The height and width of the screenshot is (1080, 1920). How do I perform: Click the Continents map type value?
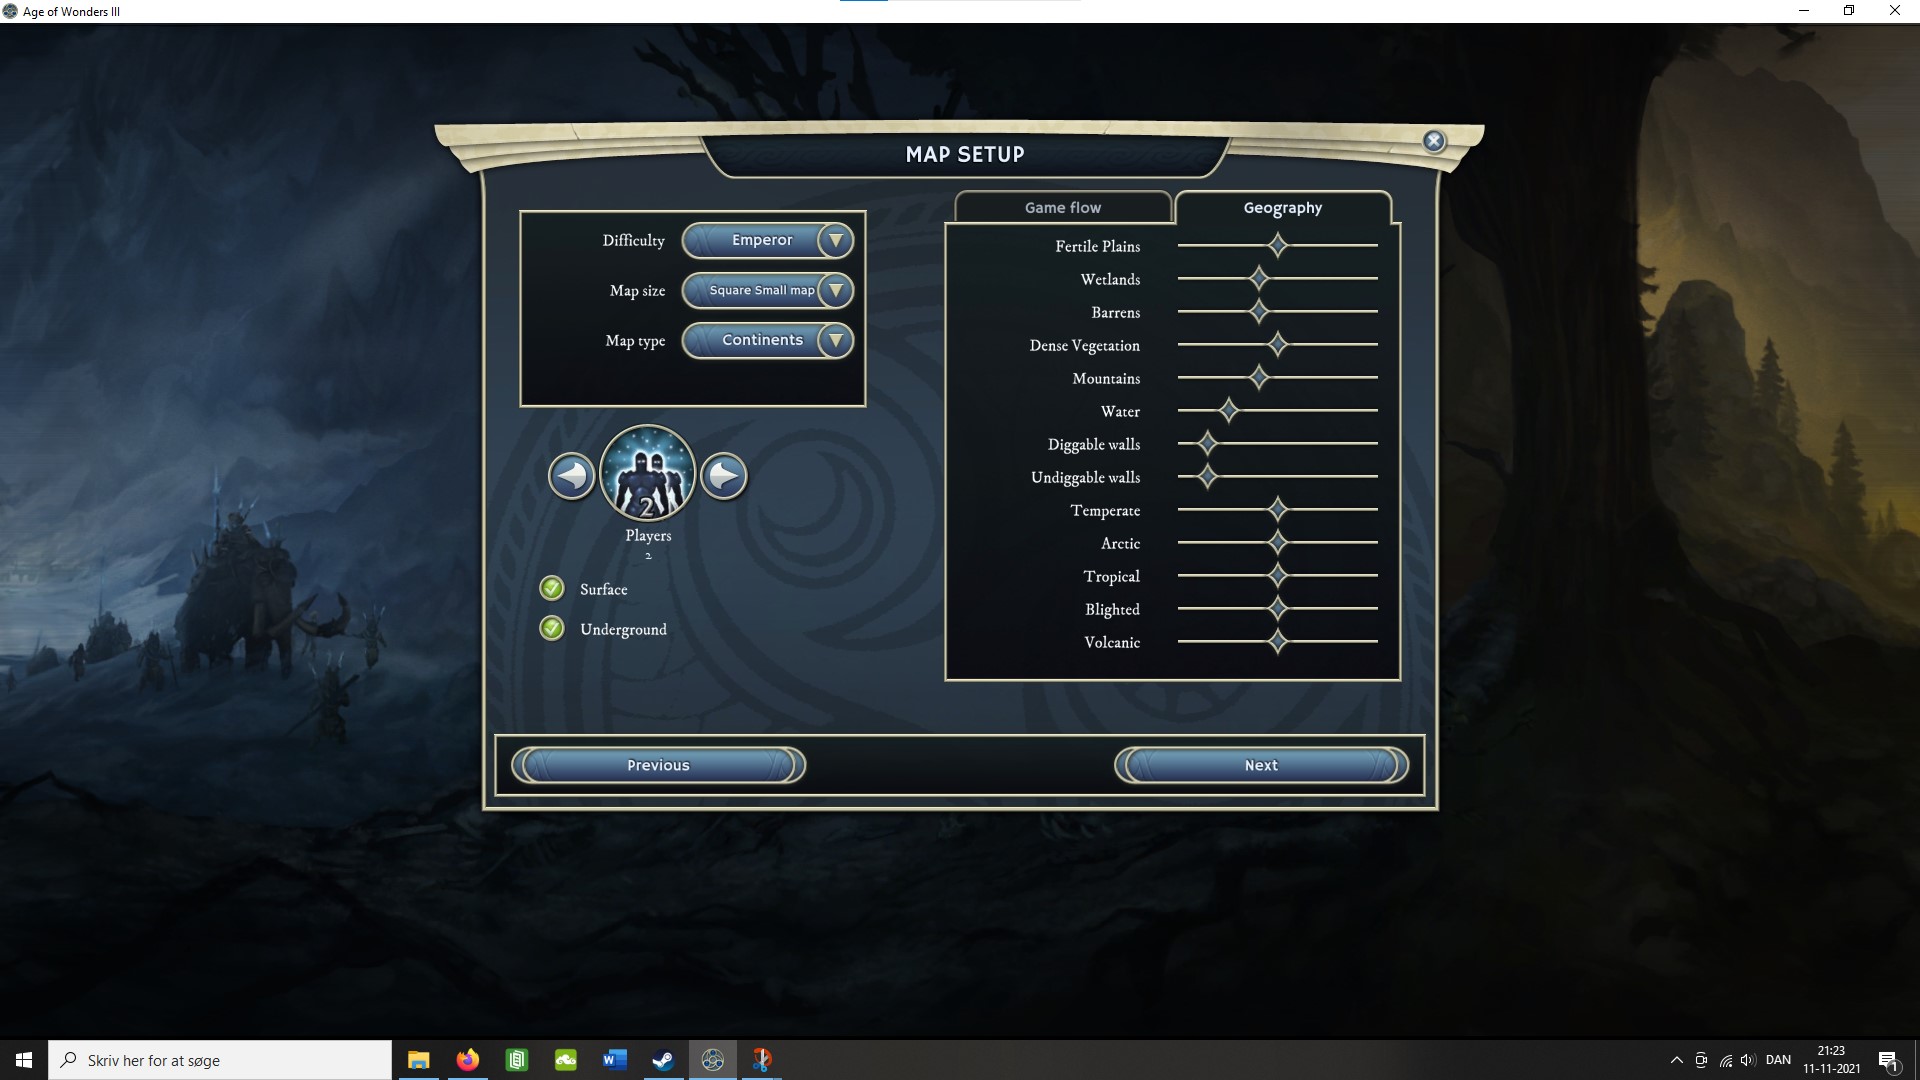coord(762,340)
